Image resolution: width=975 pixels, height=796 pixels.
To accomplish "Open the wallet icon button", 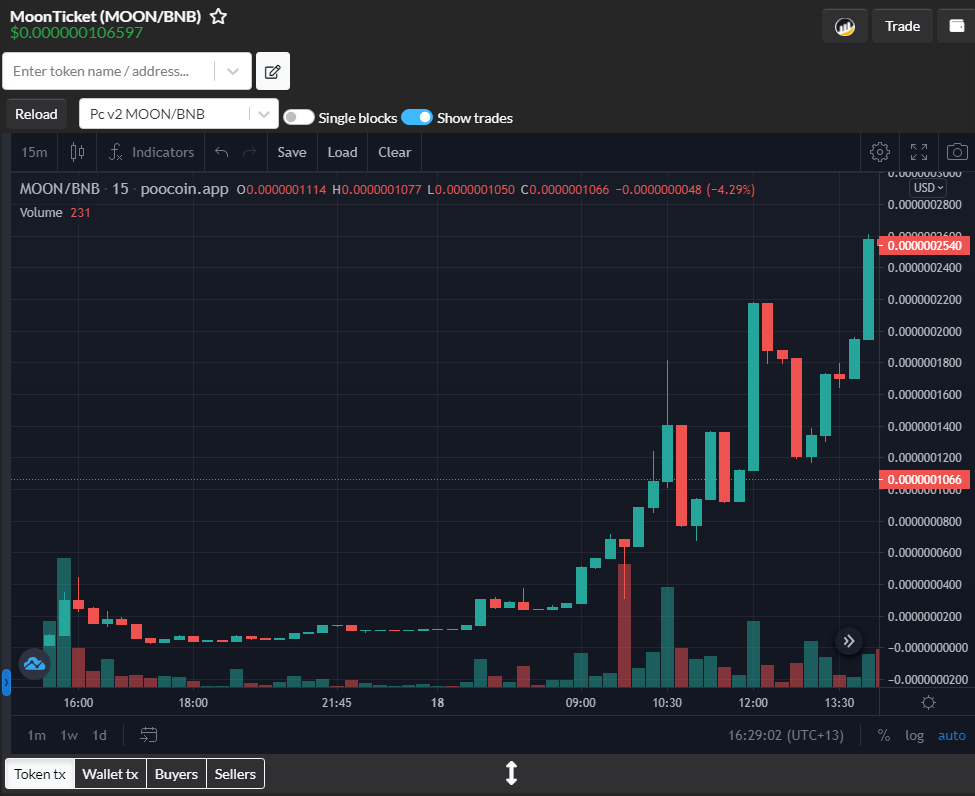I will click(x=956, y=26).
